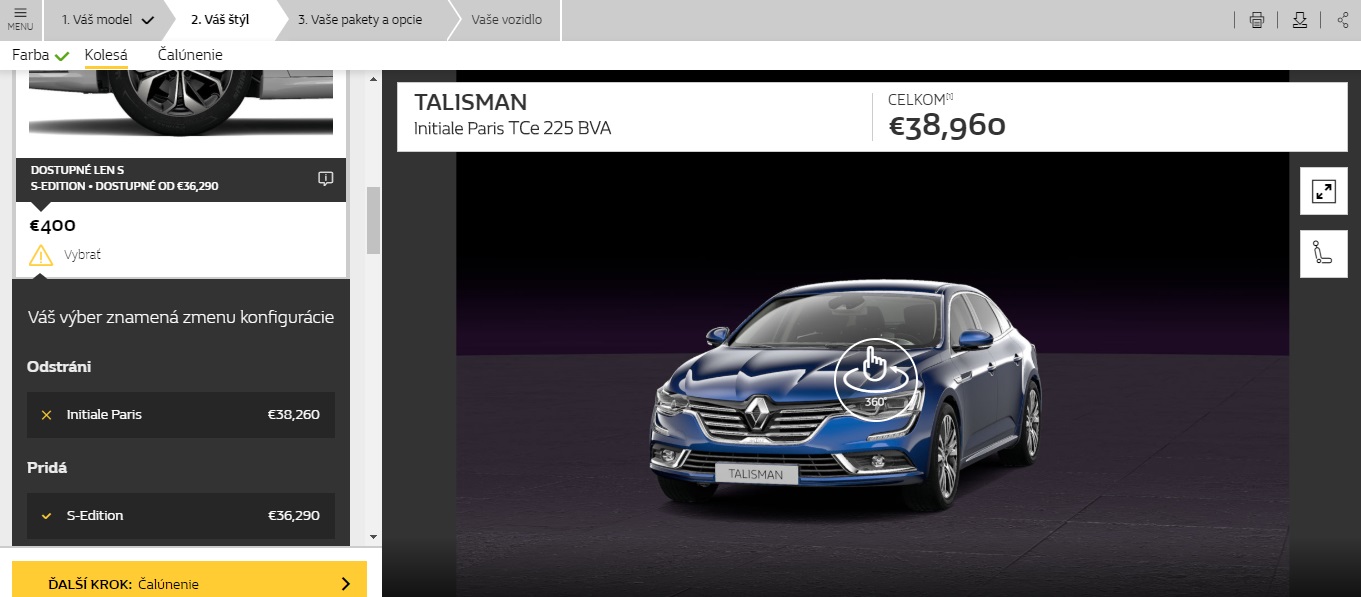Open info icon on the S-Edition availability banner
Screen dimensions: 1361x597
click(325, 178)
